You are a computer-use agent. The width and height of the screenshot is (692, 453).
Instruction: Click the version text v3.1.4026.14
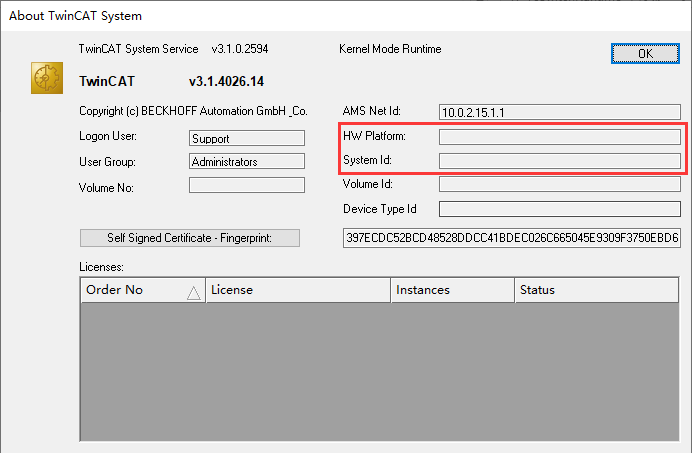pos(226,81)
